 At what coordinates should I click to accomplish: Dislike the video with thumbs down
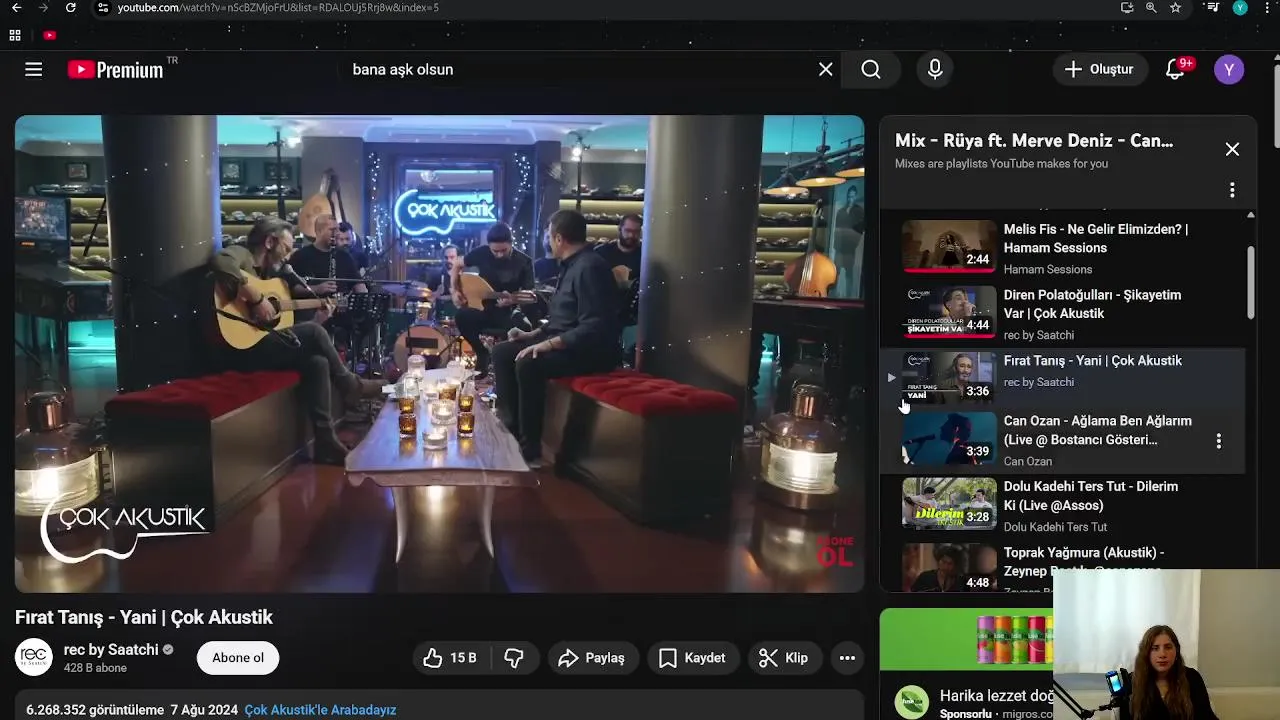tap(514, 658)
